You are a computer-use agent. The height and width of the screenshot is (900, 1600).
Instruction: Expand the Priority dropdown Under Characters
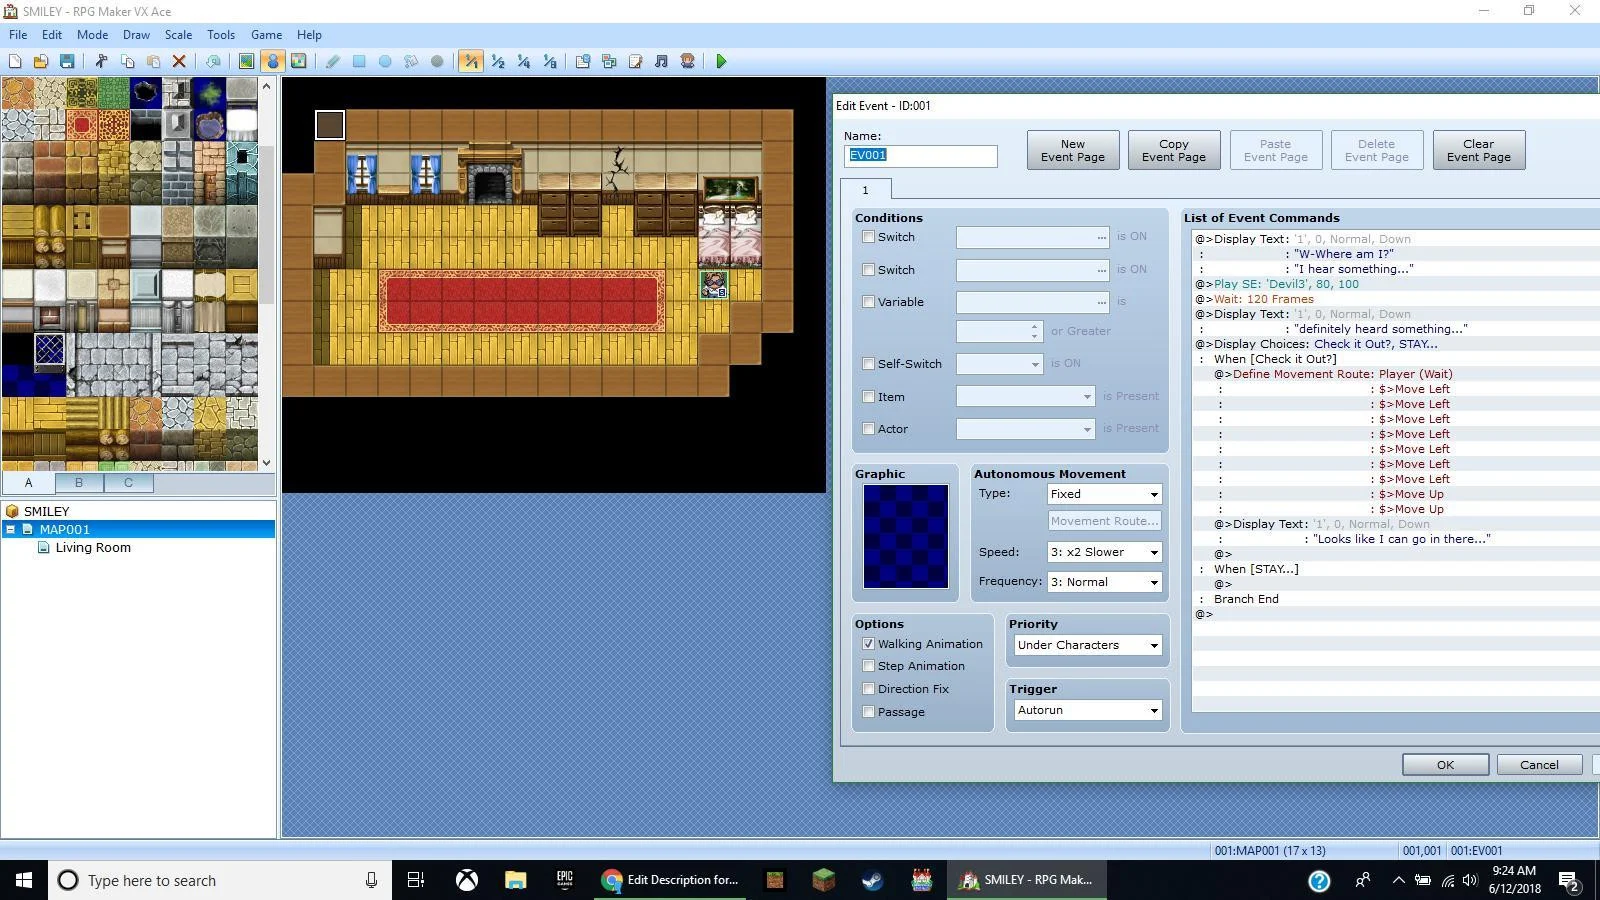click(1088, 645)
